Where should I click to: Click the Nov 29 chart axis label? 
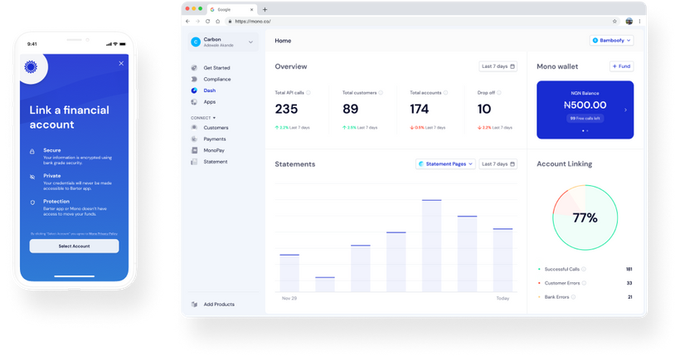point(289,298)
